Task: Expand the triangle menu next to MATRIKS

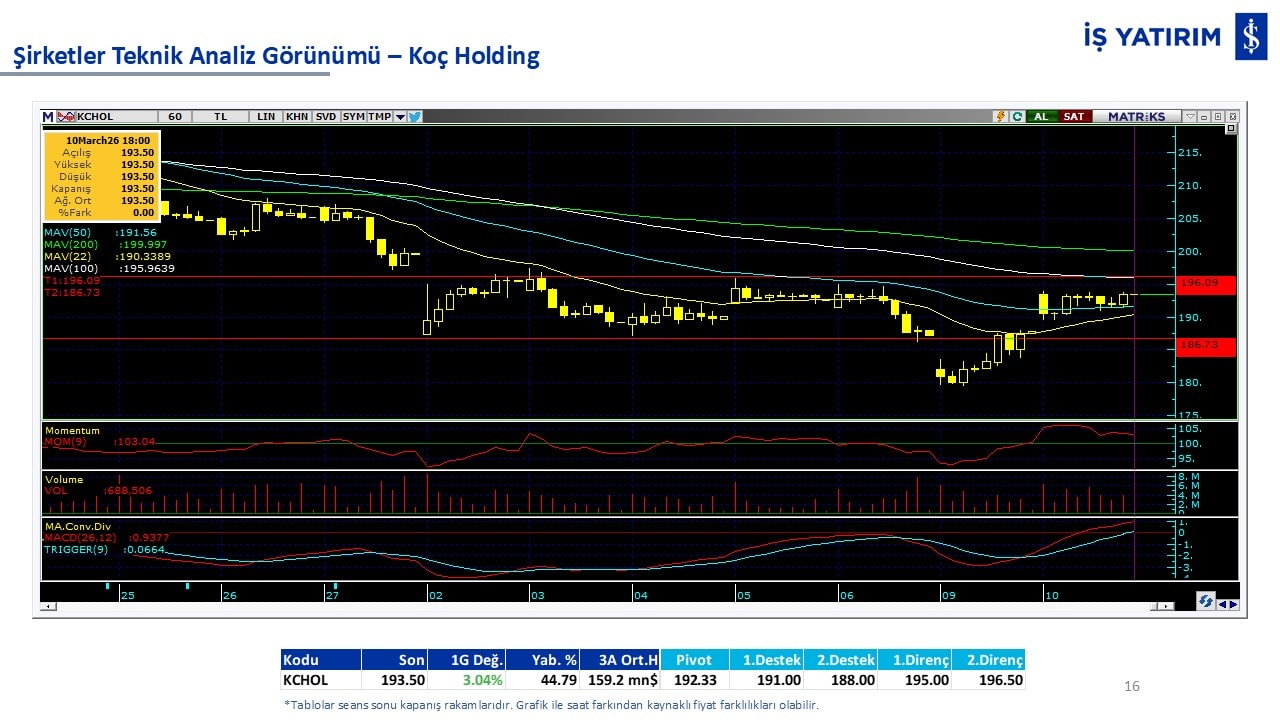Action: (x=1189, y=116)
